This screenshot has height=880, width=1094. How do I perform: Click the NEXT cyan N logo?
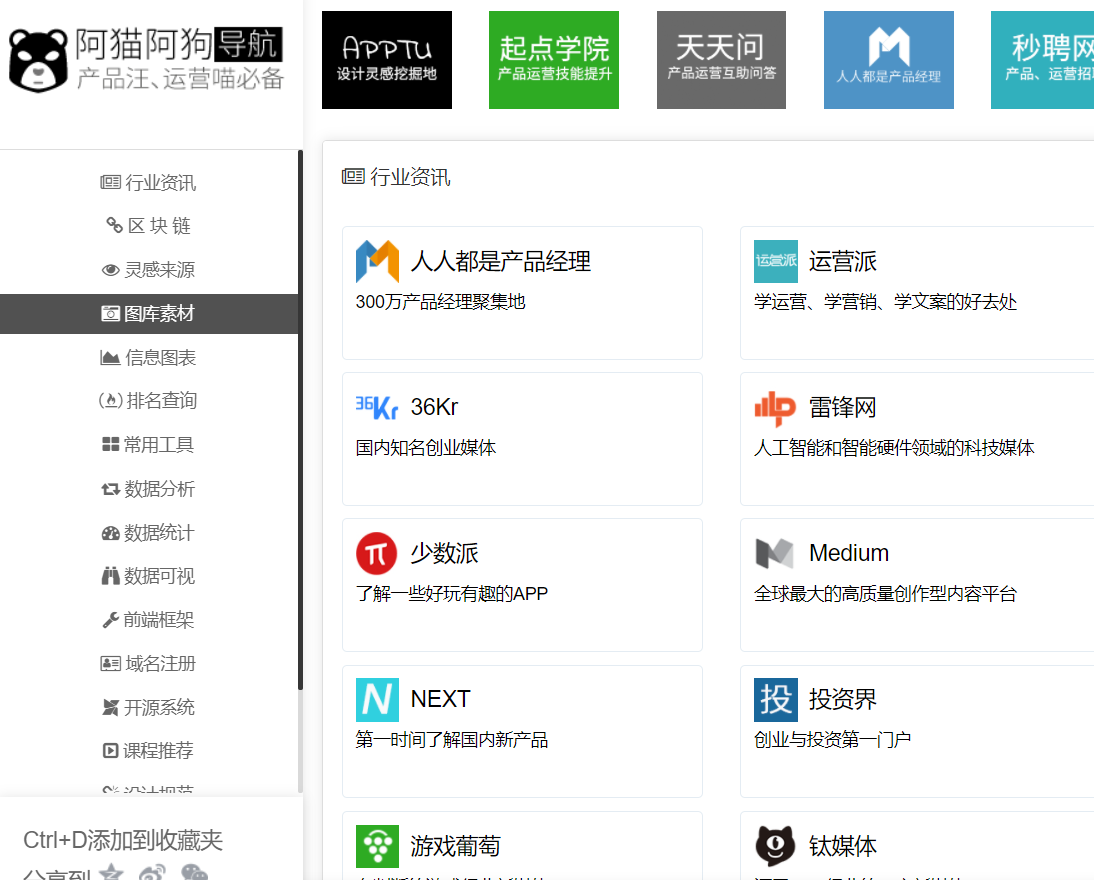click(x=377, y=699)
